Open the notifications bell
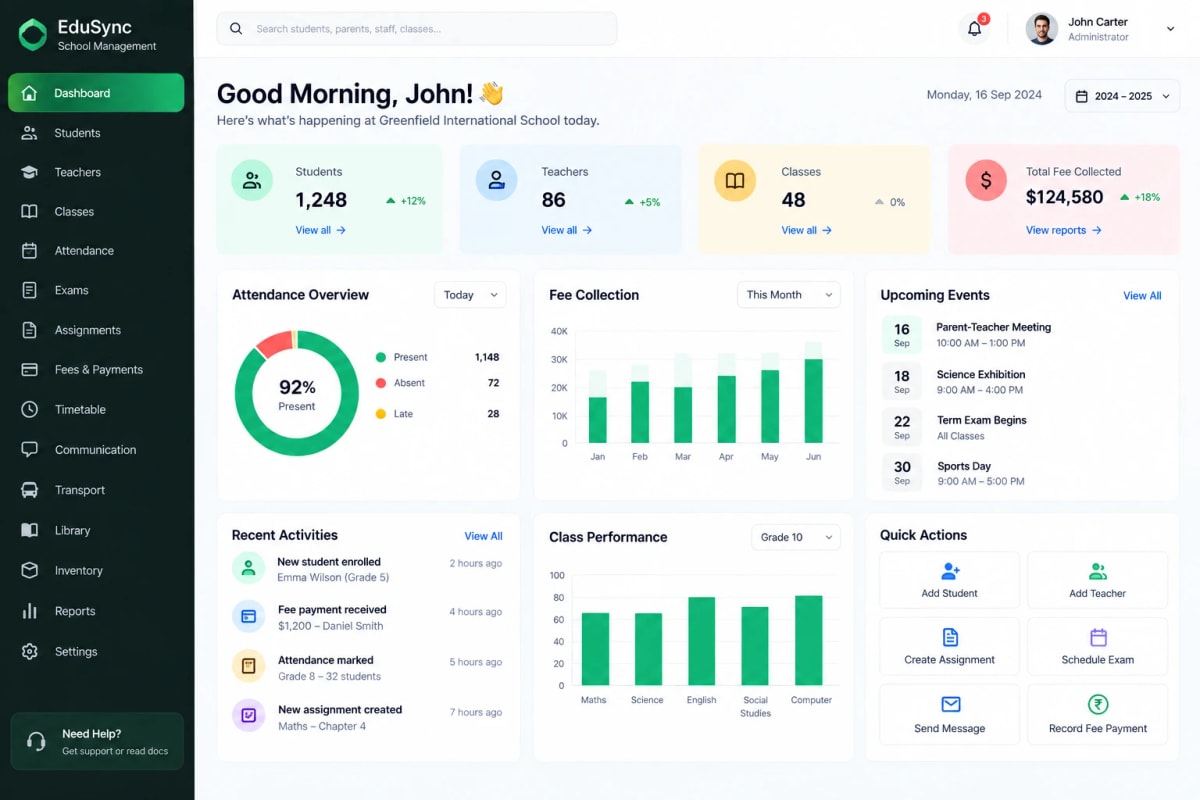The height and width of the screenshot is (800, 1200). tap(975, 29)
